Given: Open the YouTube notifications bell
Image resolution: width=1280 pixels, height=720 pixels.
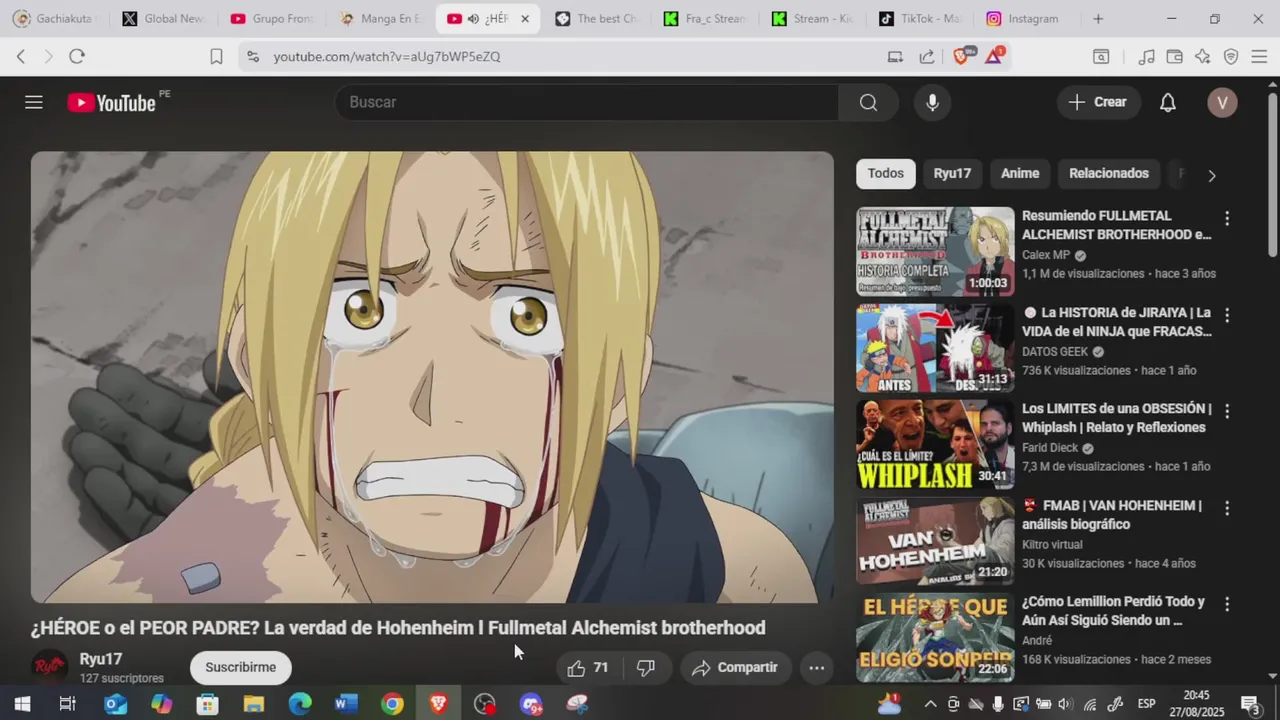Looking at the screenshot, I should [1167, 102].
